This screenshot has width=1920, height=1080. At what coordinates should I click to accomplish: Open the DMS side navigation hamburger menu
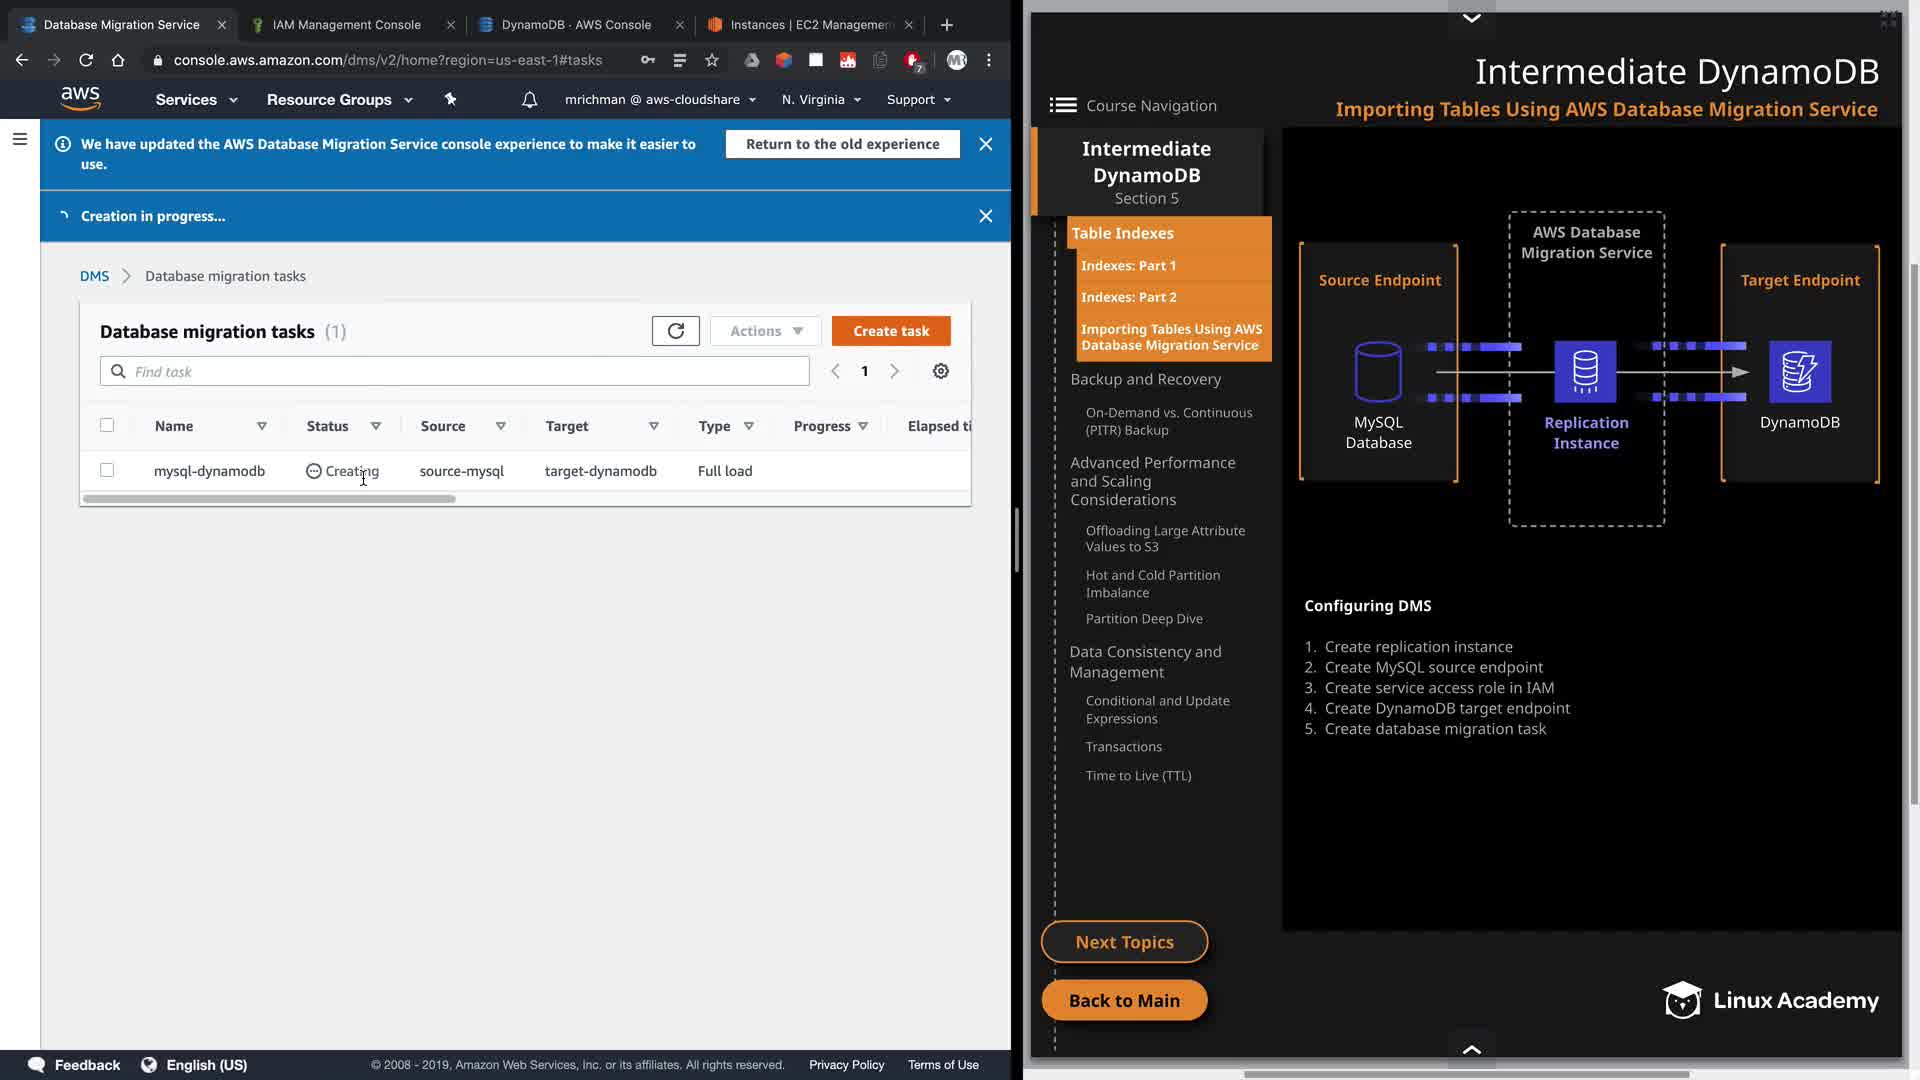tap(19, 139)
